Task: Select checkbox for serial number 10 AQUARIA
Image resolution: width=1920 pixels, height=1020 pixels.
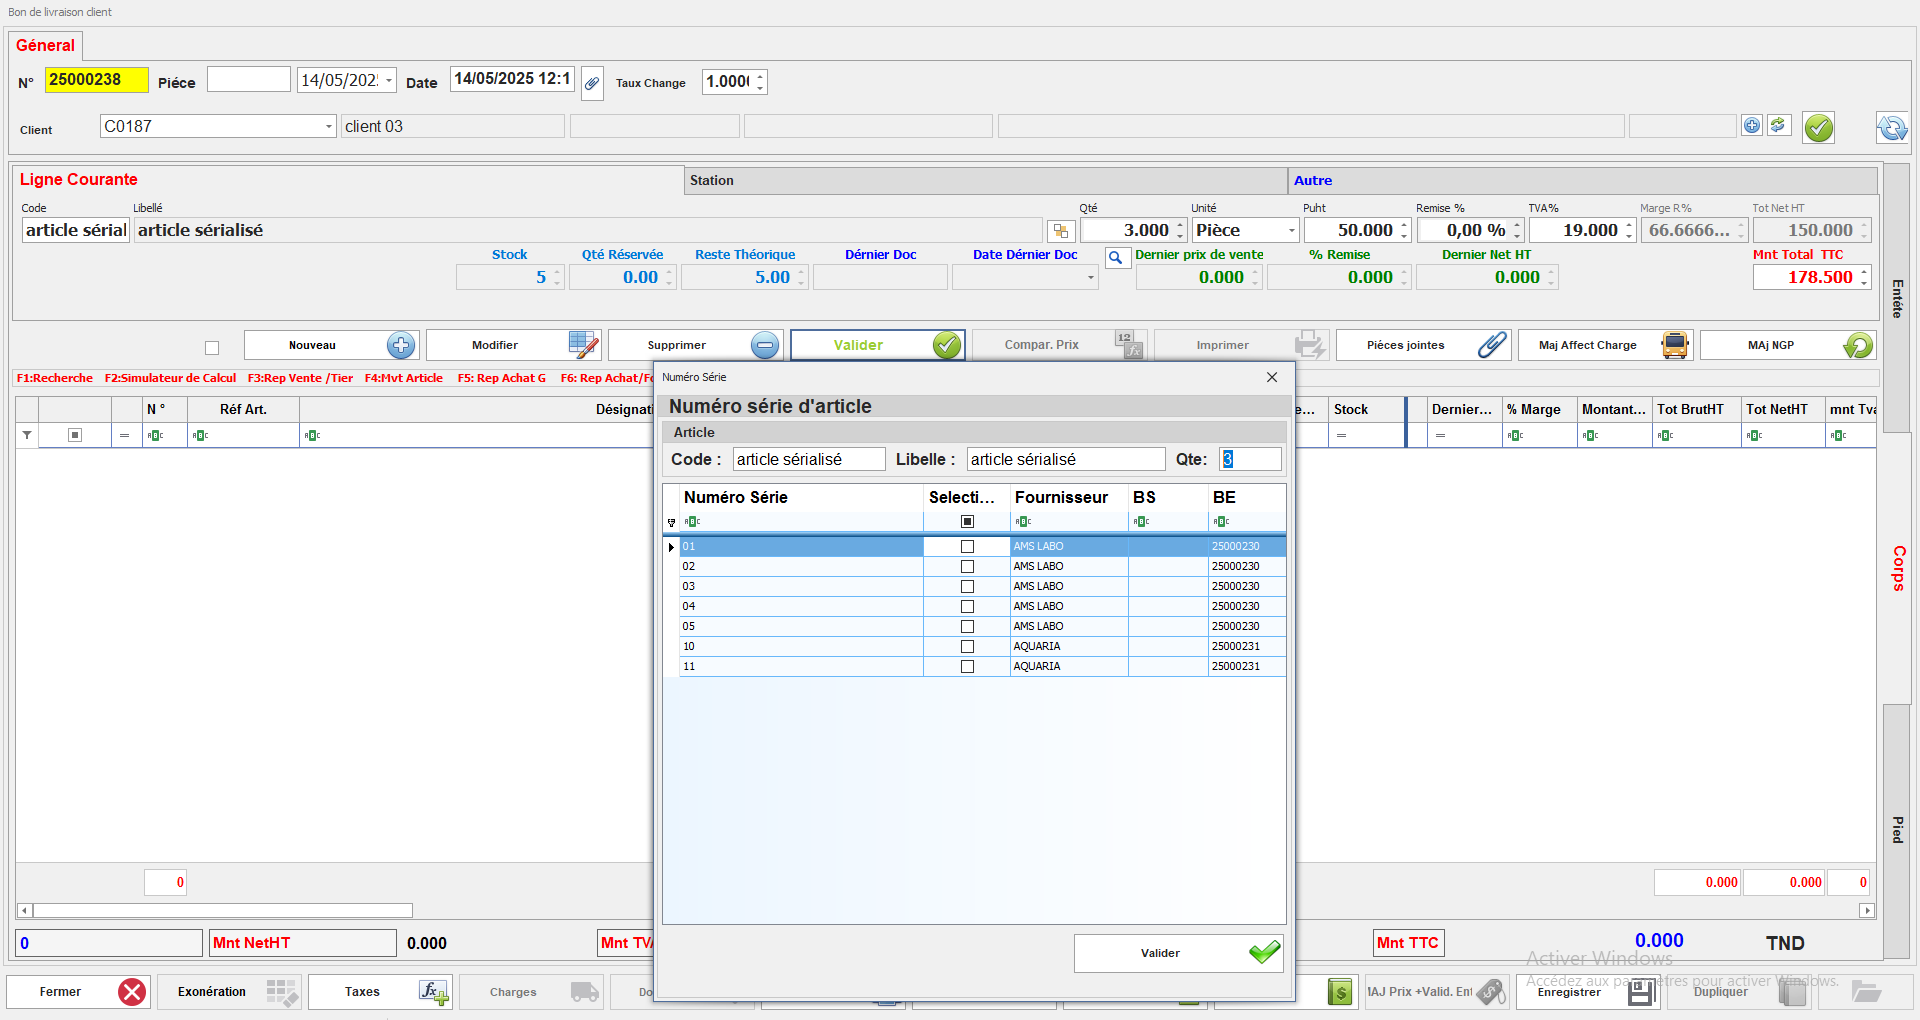Action: (x=967, y=647)
